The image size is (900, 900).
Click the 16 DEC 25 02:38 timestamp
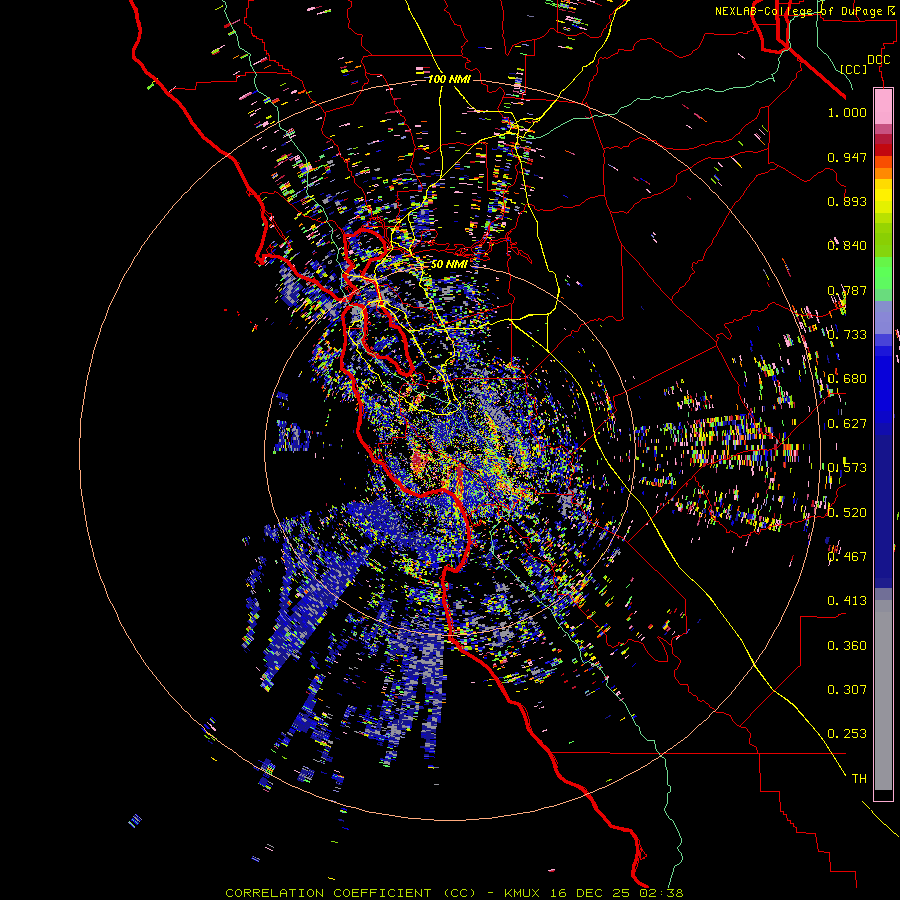[616, 893]
